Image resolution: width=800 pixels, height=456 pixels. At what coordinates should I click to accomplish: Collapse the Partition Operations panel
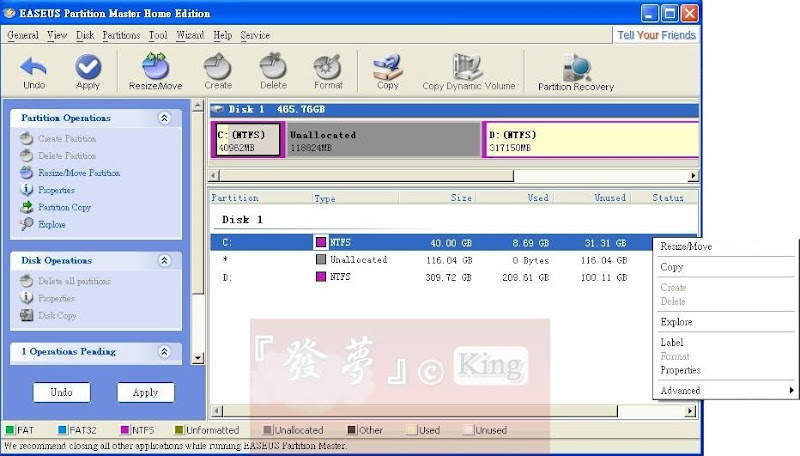tap(164, 118)
